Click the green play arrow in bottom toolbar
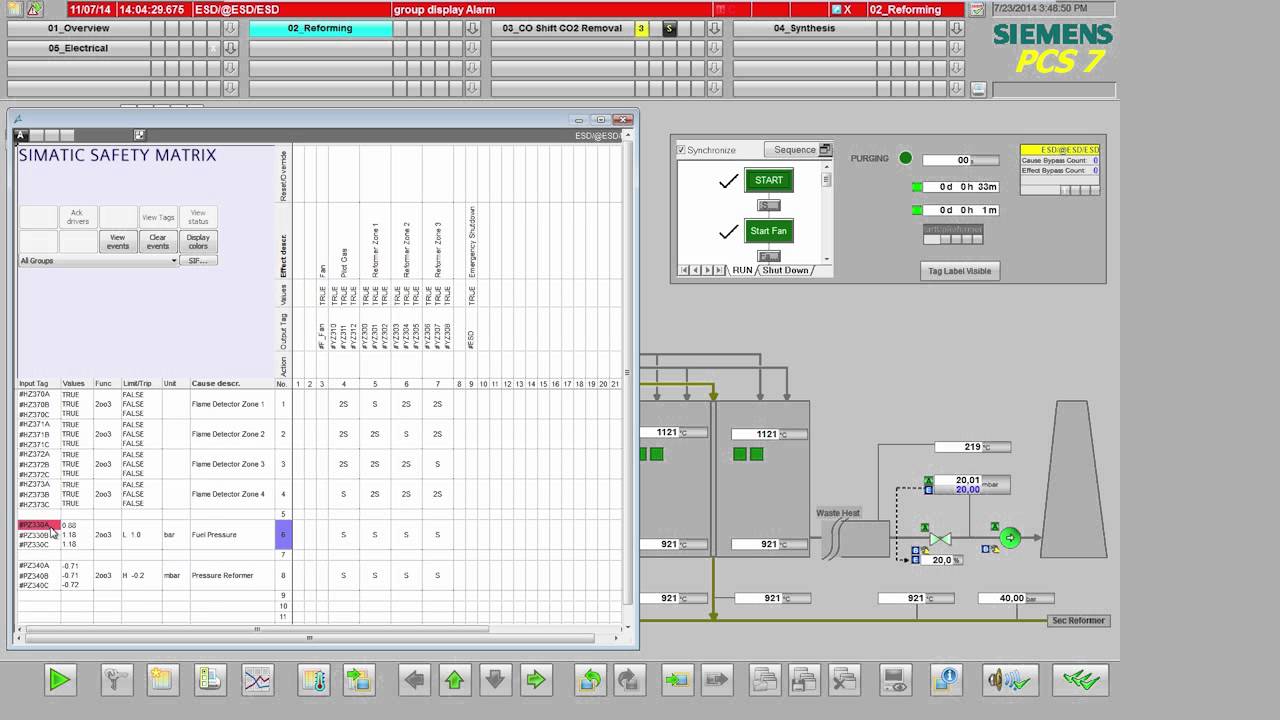Image resolution: width=1280 pixels, height=720 pixels. (59, 680)
